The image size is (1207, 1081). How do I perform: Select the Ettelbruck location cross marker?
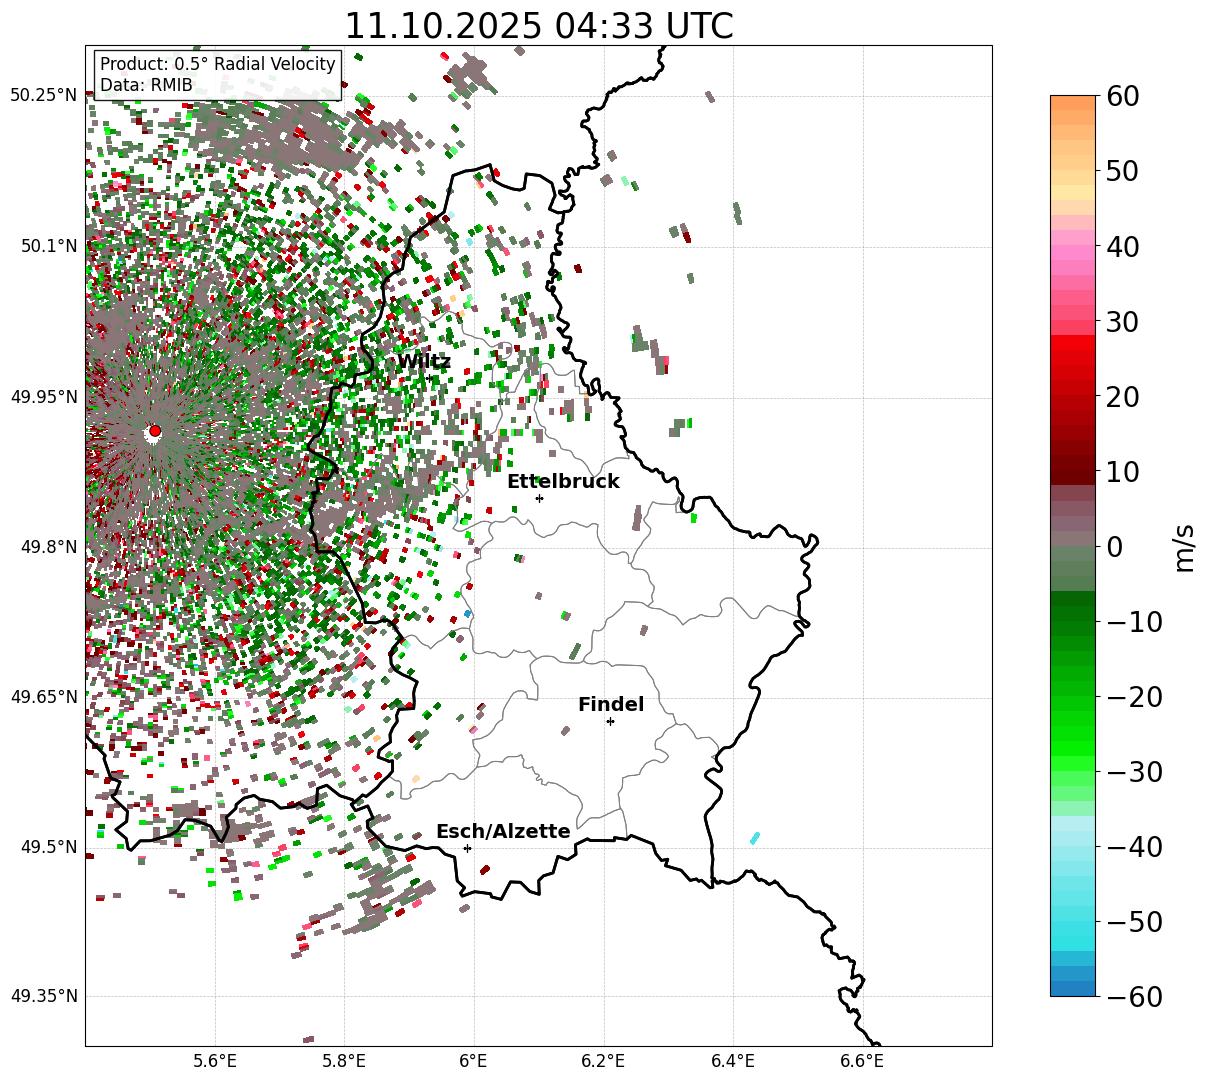(539, 498)
